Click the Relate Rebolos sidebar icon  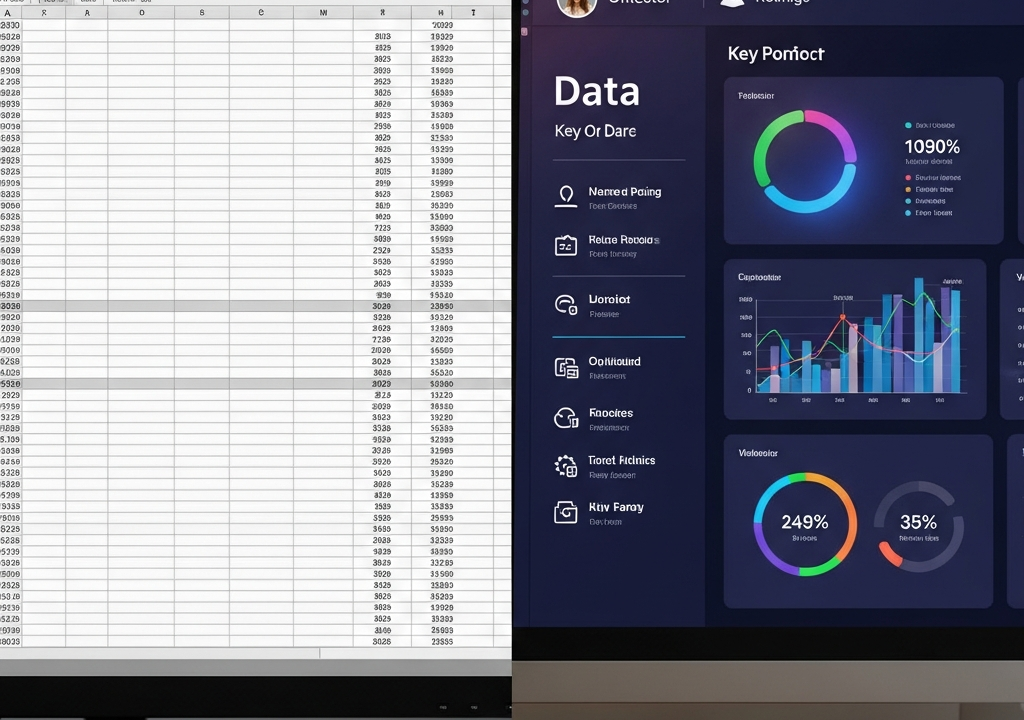coord(566,246)
